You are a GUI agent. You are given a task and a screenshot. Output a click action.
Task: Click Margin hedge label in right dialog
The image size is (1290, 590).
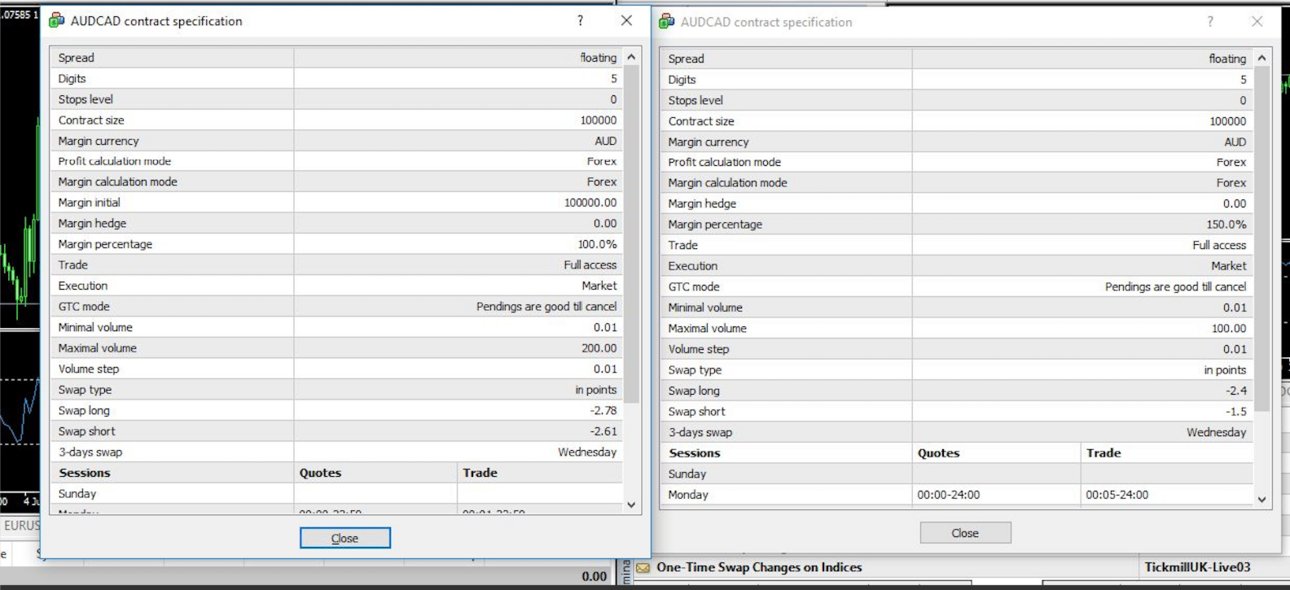click(702, 204)
